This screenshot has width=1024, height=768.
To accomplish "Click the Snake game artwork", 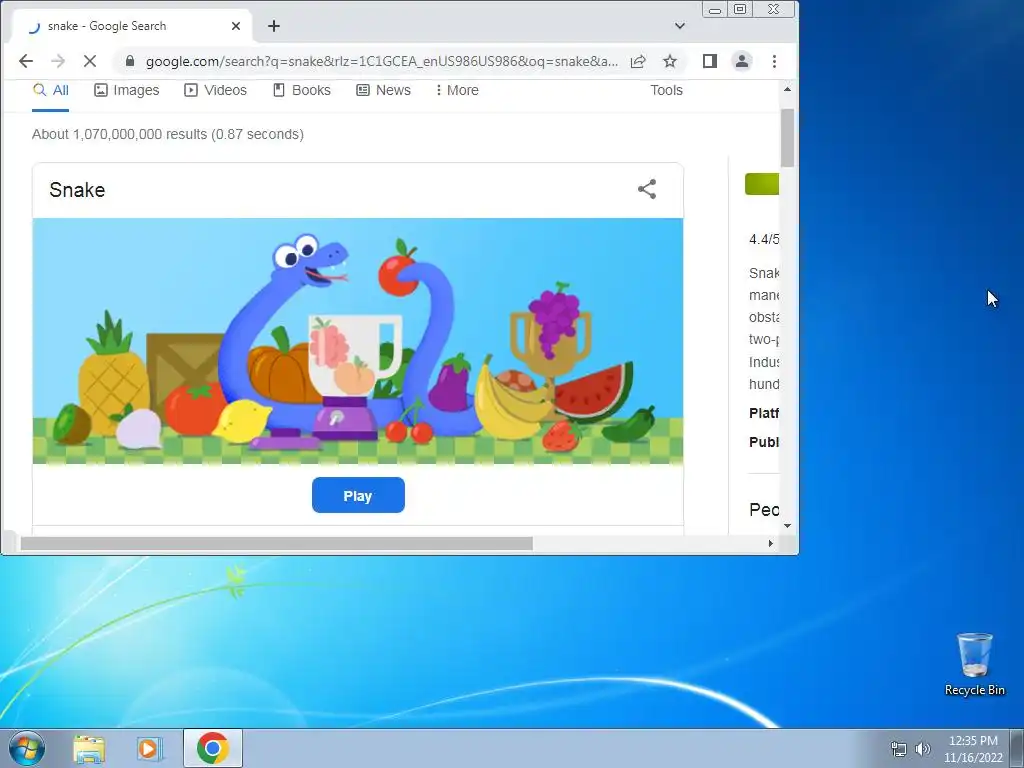I will pyautogui.click(x=358, y=341).
